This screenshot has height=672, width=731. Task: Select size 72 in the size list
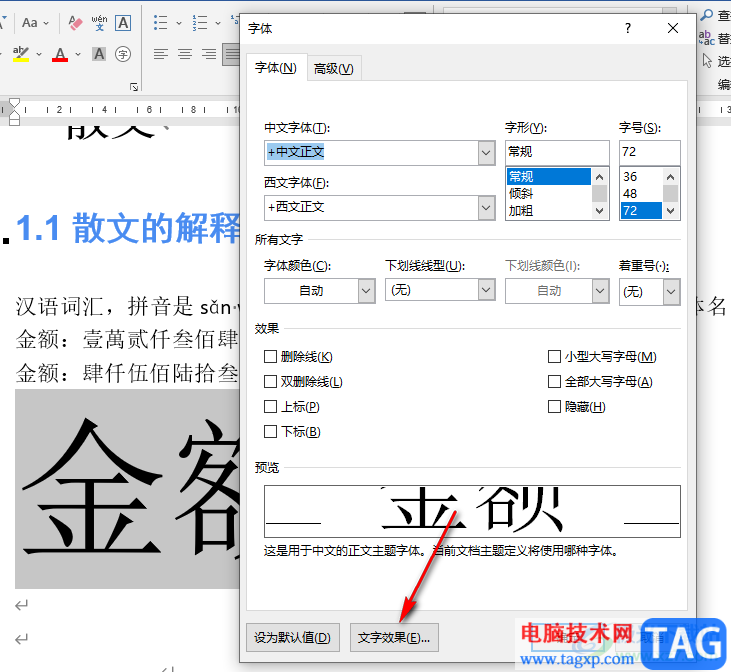tap(641, 211)
